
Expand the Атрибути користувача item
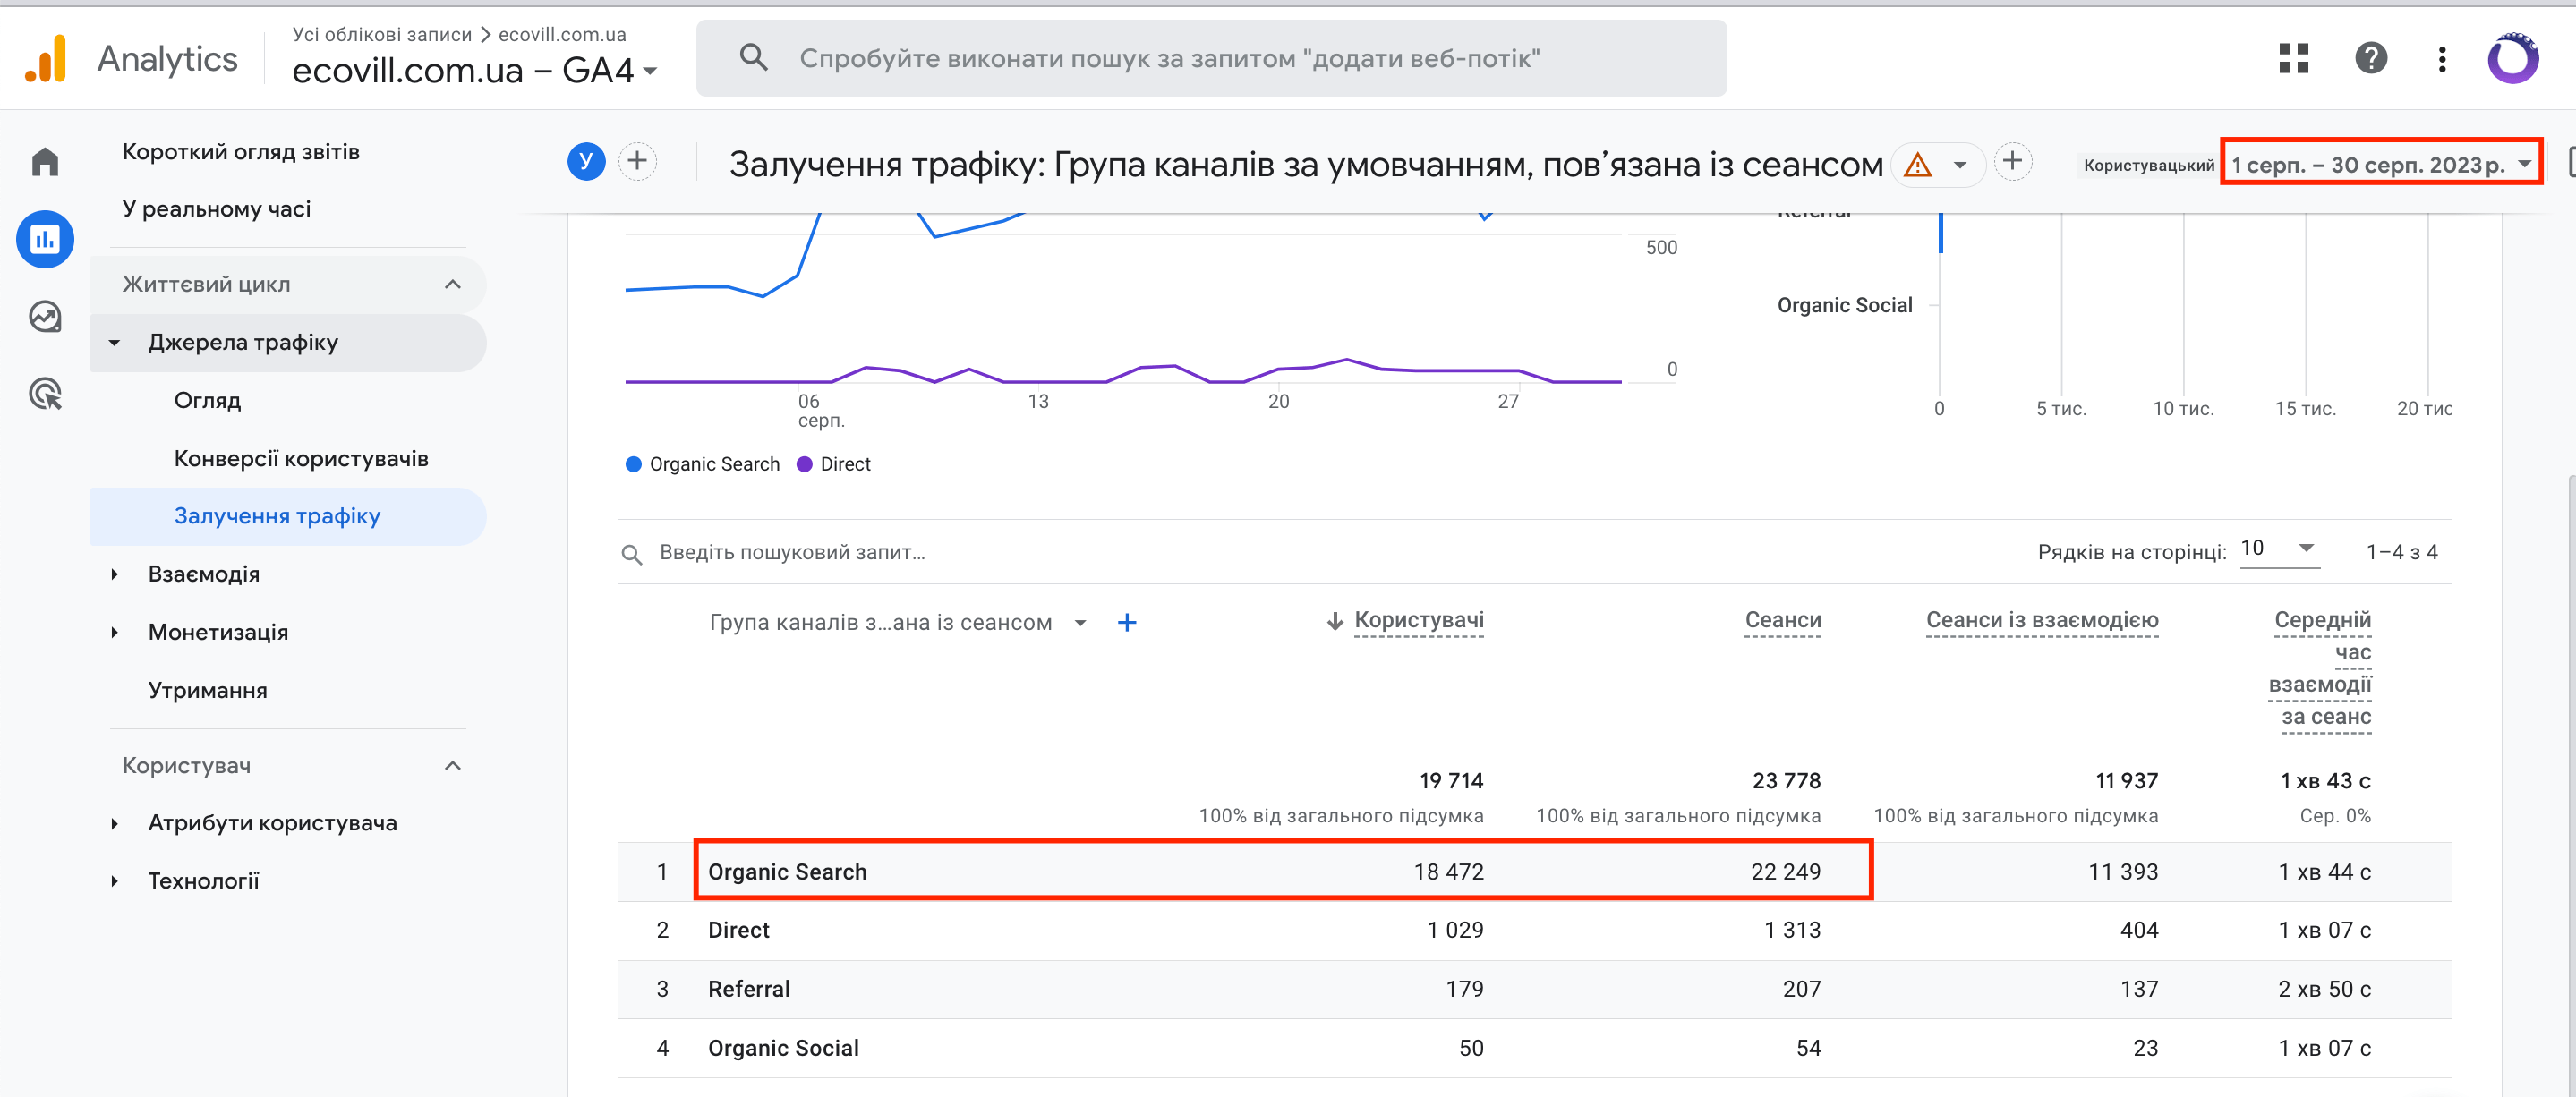114,823
